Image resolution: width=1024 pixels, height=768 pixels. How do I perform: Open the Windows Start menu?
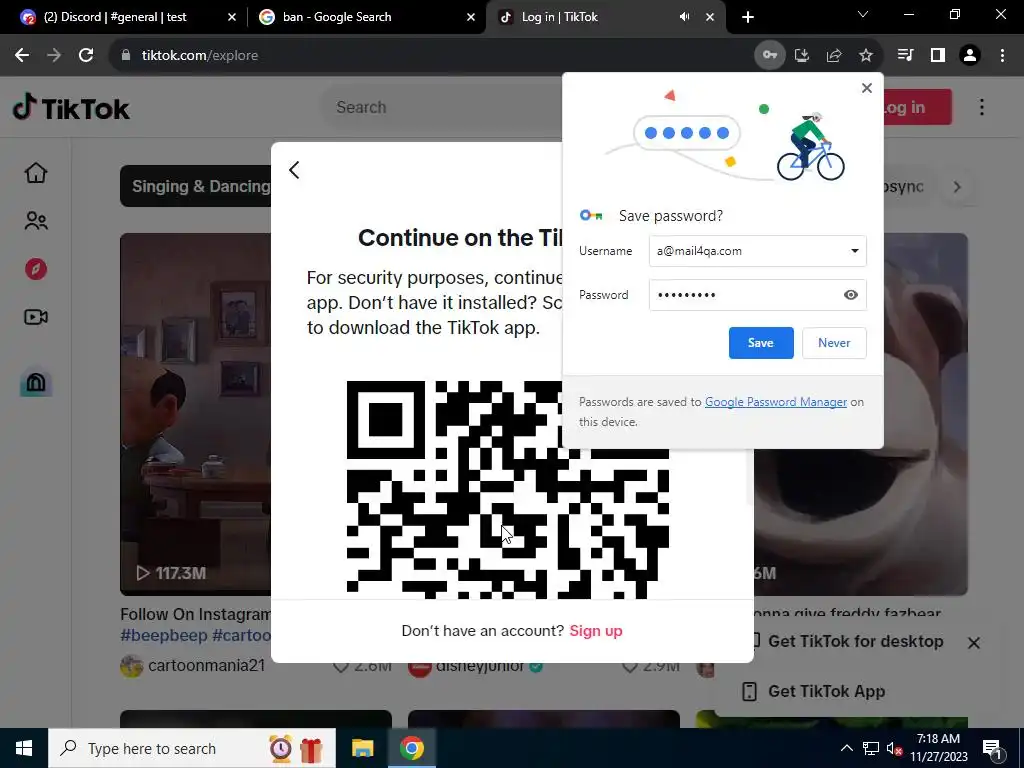pyautogui.click(x=24, y=748)
